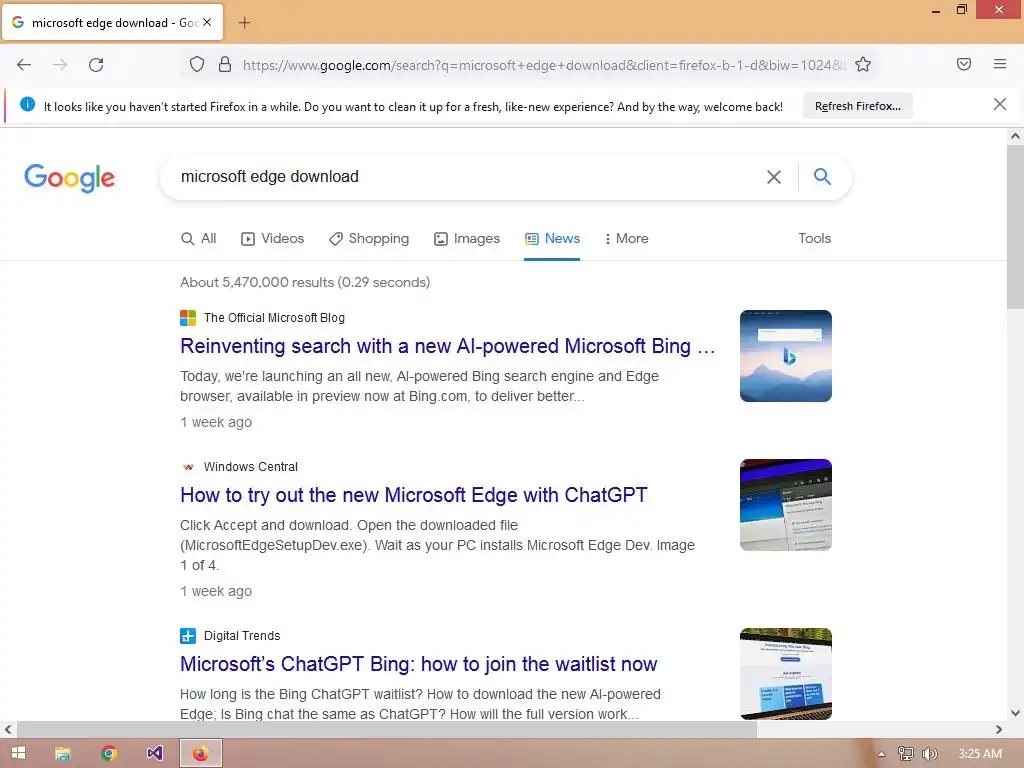Click the Digital Trends source name
The image size is (1024, 768).
click(242, 636)
